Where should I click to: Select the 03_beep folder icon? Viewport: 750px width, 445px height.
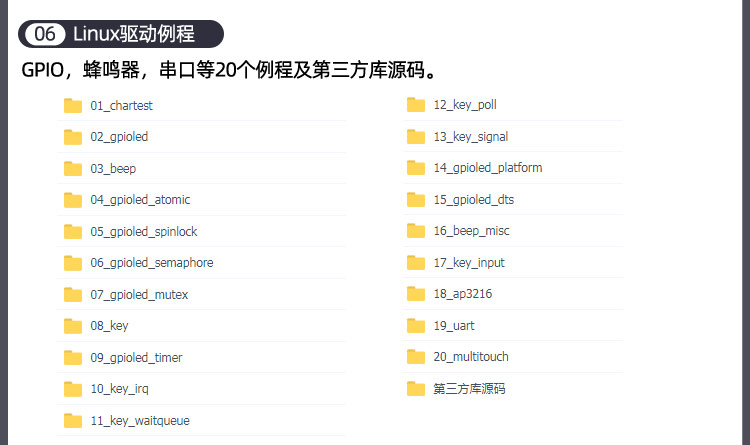[73, 168]
